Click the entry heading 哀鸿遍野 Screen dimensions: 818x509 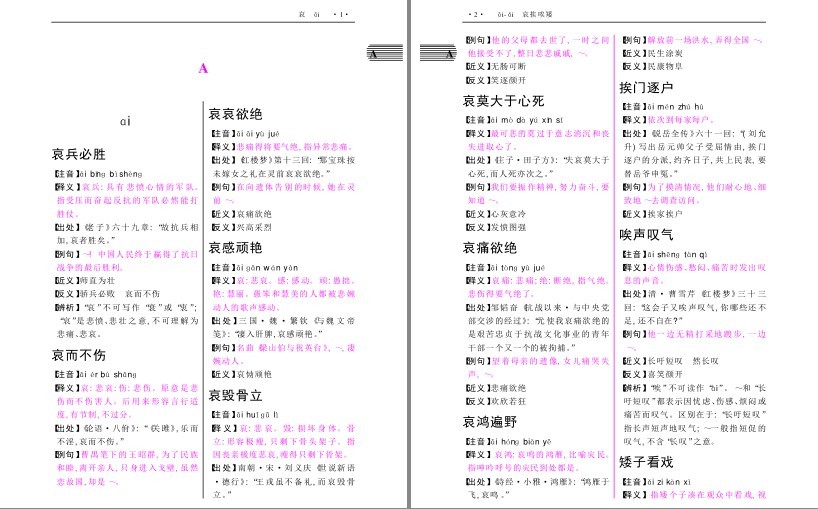click(490, 422)
